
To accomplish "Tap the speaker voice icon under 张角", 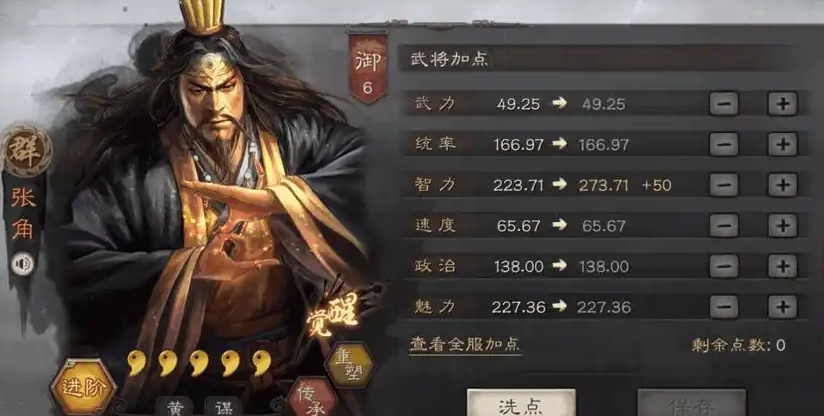I will point(23,263).
